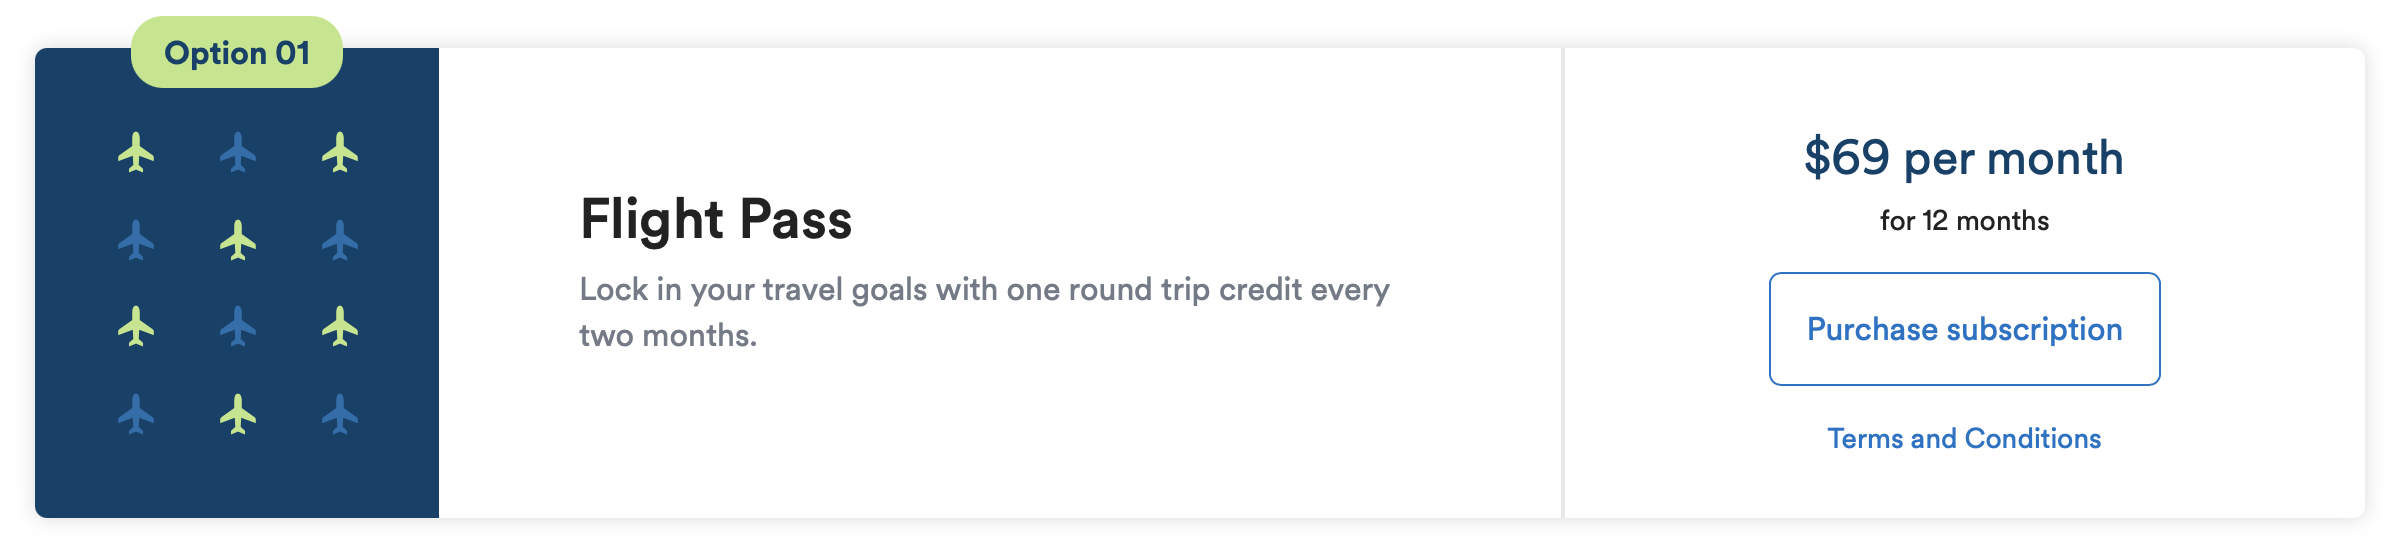Image resolution: width=2406 pixels, height=540 pixels.
Task: Click the dark blue airplane pattern panel
Action: [x=237, y=283]
